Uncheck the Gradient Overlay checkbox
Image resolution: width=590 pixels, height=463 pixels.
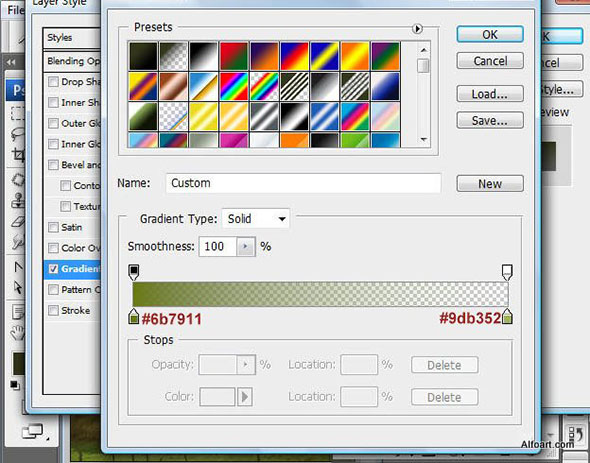tap(53, 269)
